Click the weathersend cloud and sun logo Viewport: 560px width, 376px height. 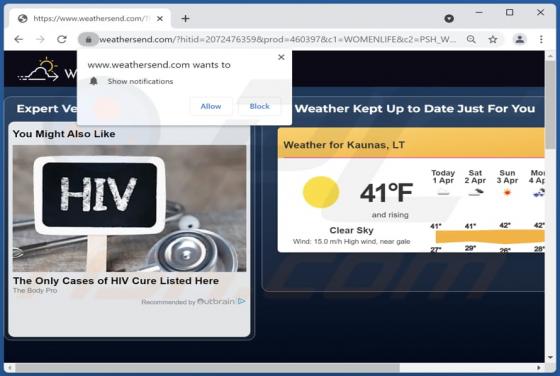tap(39, 69)
